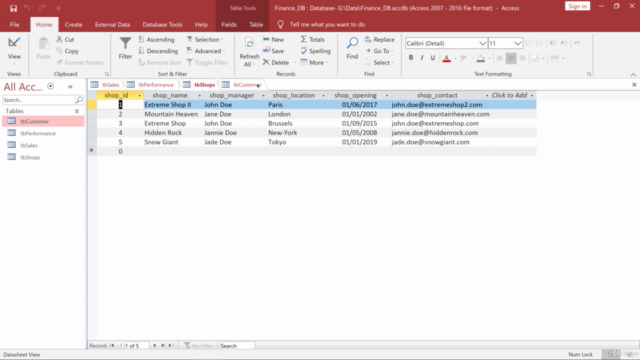
Task: Select the Mountain Heaven cell
Action: point(173,114)
